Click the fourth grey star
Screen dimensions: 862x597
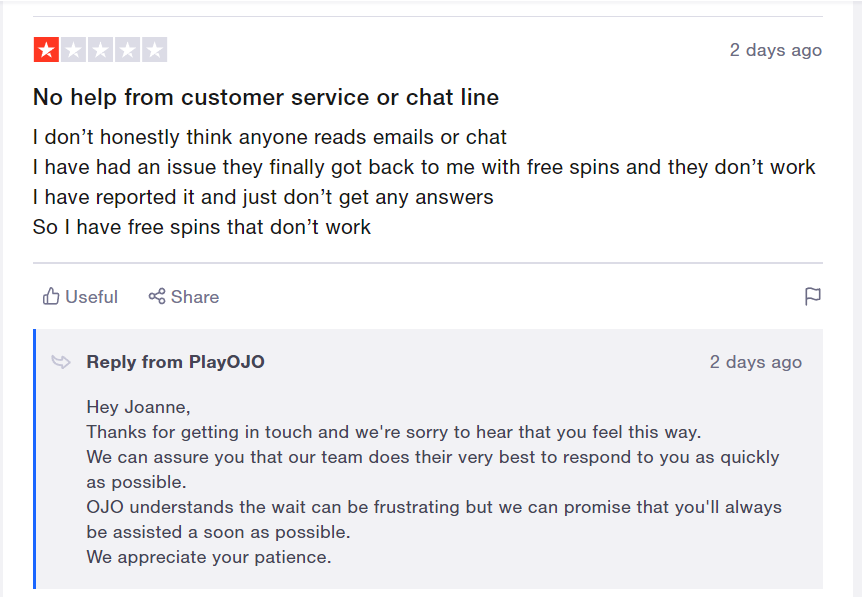[x=127, y=50]
